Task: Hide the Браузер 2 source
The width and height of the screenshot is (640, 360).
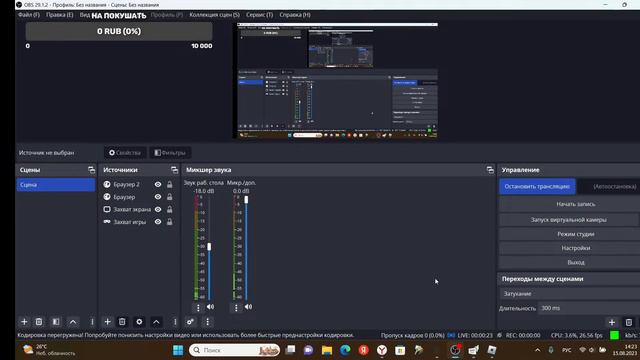Action: pos(158,184)
